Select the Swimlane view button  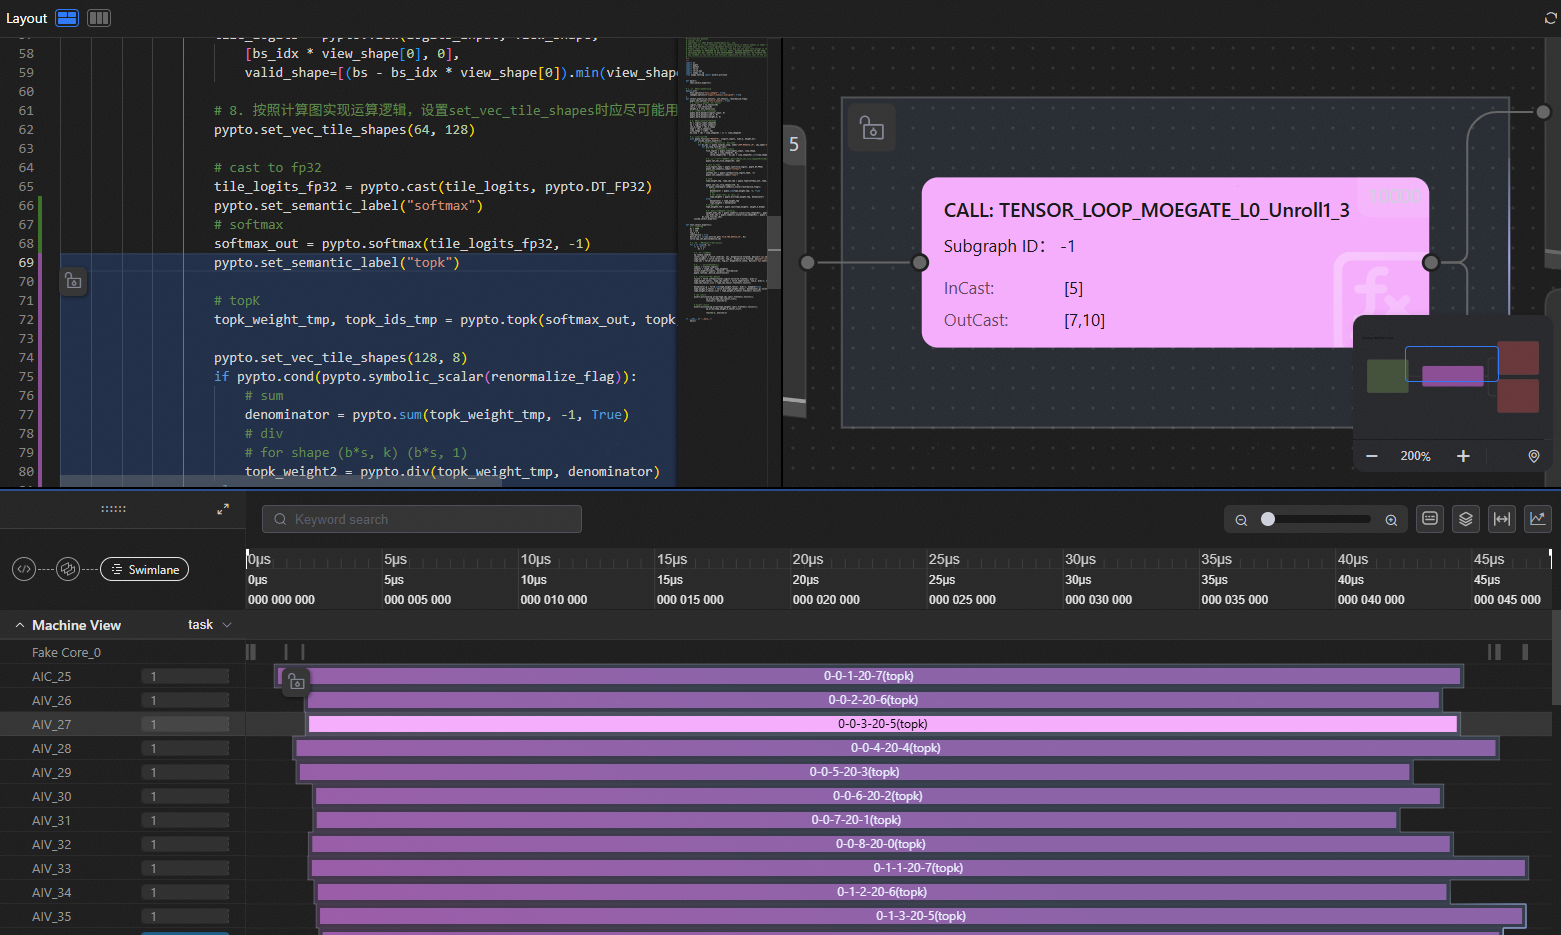[145, 569]
